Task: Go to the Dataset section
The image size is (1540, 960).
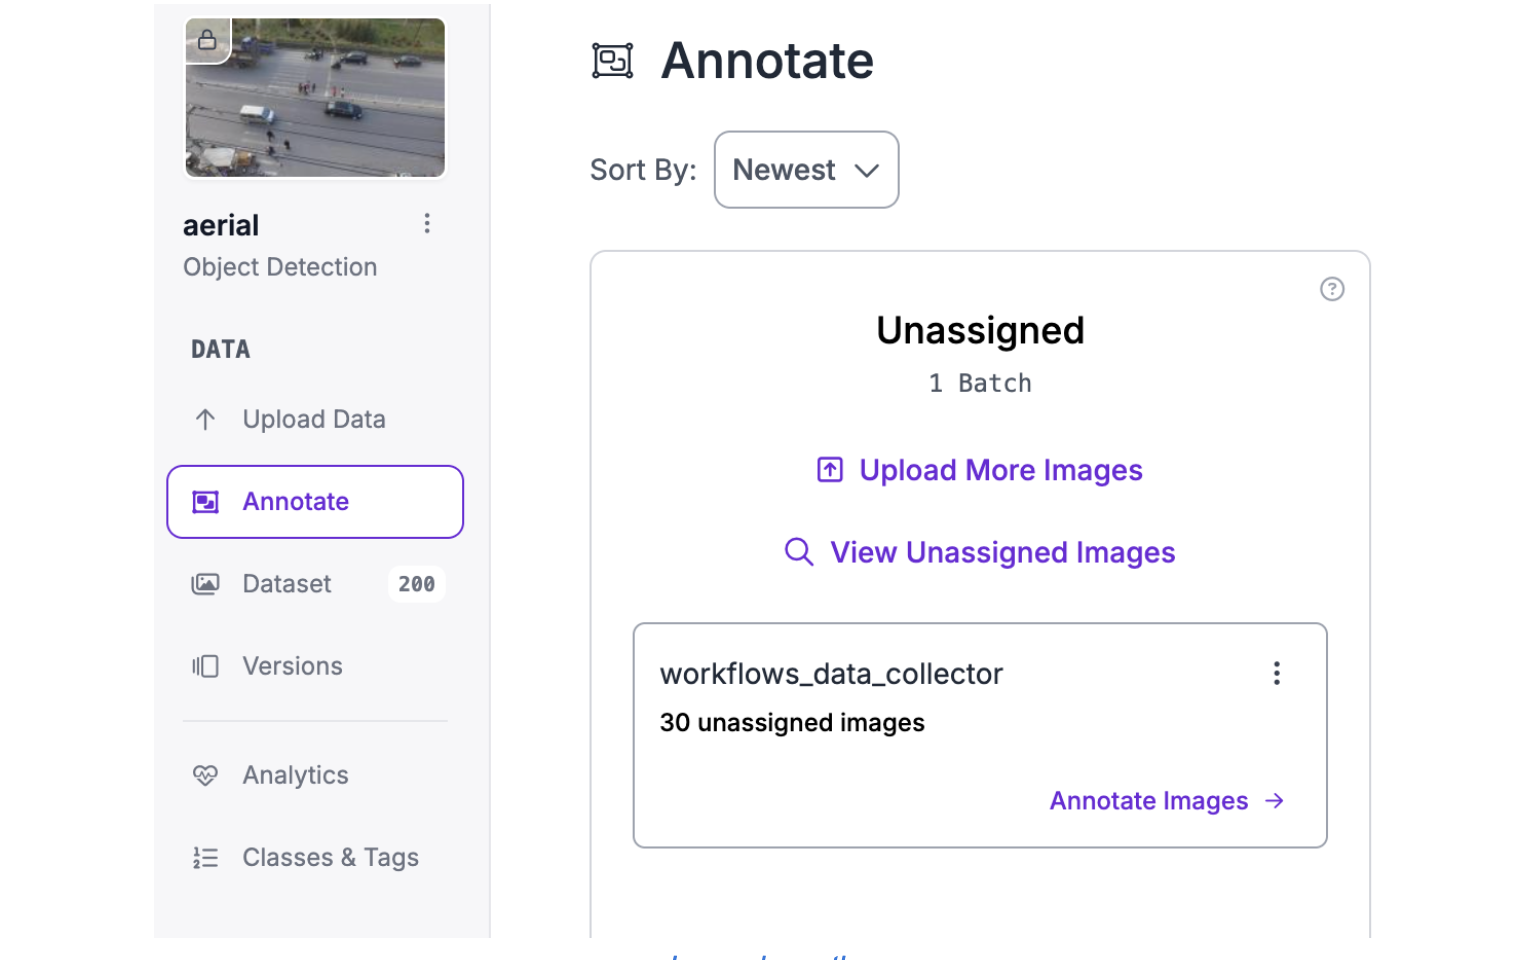Action: tap(287, 584)
